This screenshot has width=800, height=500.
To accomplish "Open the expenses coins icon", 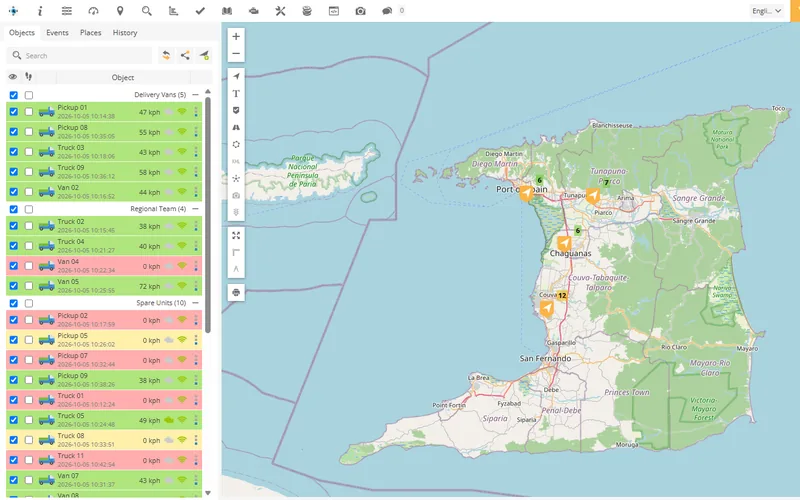I will (x=307, y=11).
